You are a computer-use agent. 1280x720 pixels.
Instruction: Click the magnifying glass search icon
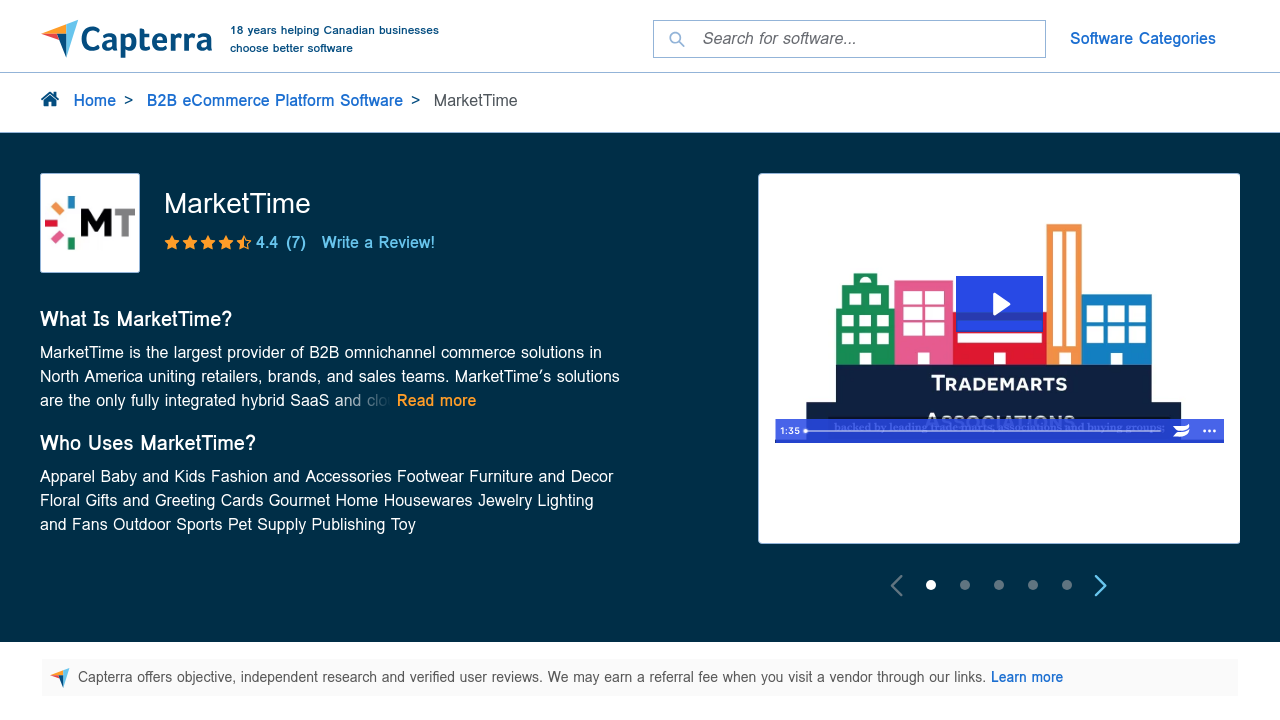677,39
